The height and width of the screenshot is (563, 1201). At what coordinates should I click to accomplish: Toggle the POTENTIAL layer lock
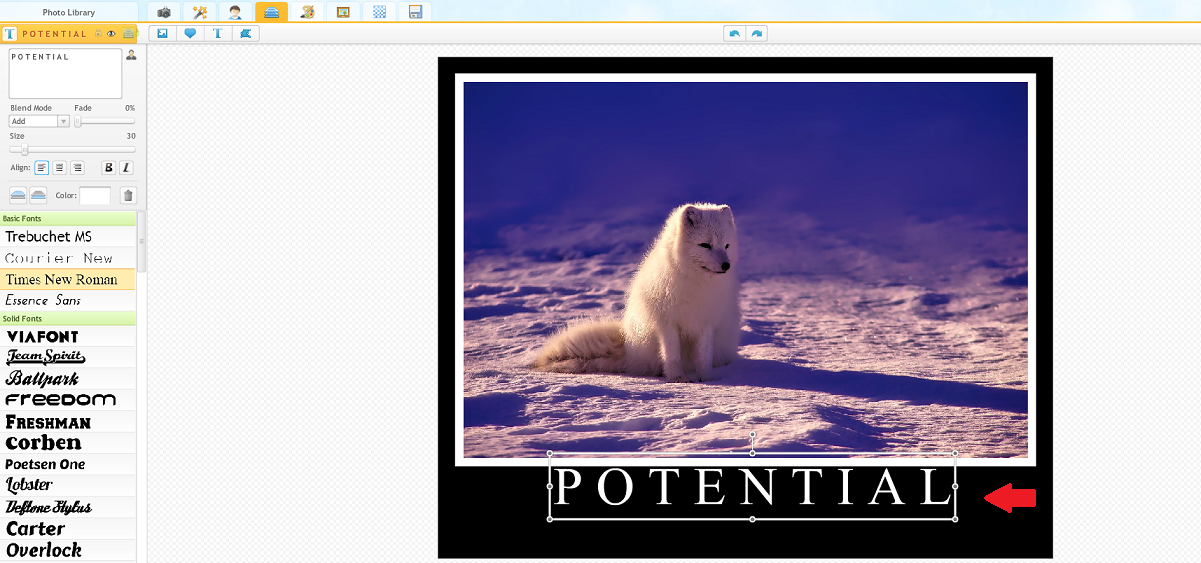[98, 34]
